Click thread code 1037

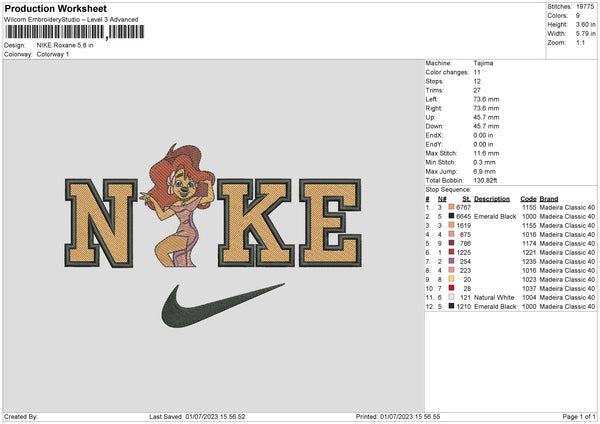529,288
